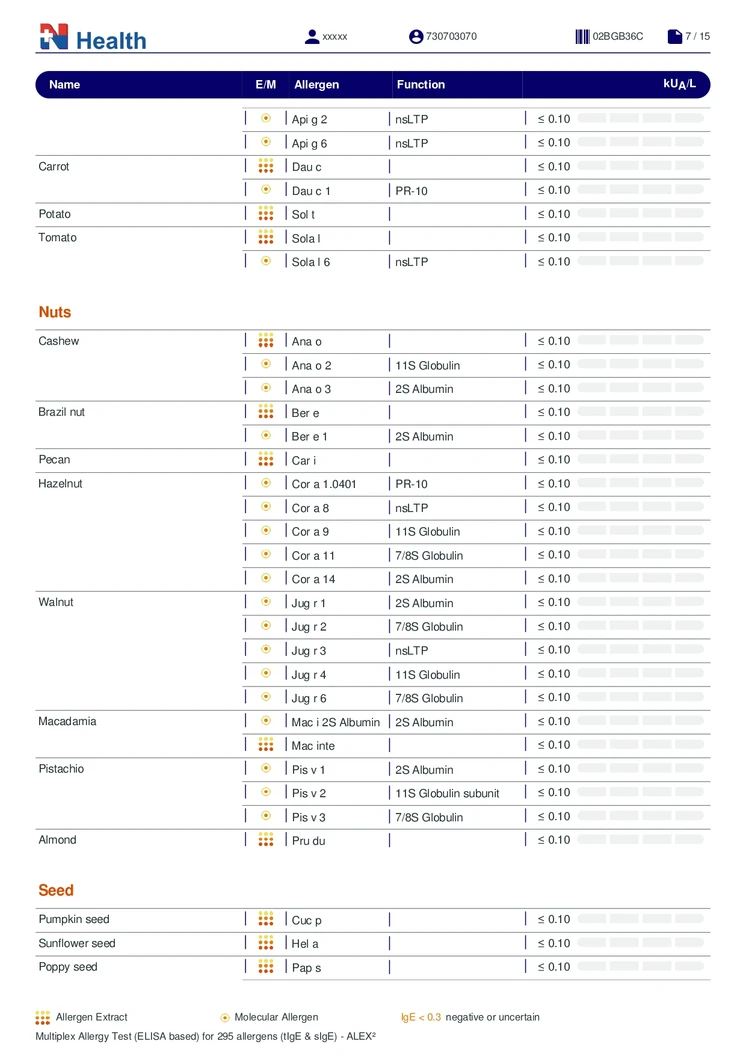Click the barcode icon next to 02BGB36C
Screen dimensions: 746x1056
[582, 37]
